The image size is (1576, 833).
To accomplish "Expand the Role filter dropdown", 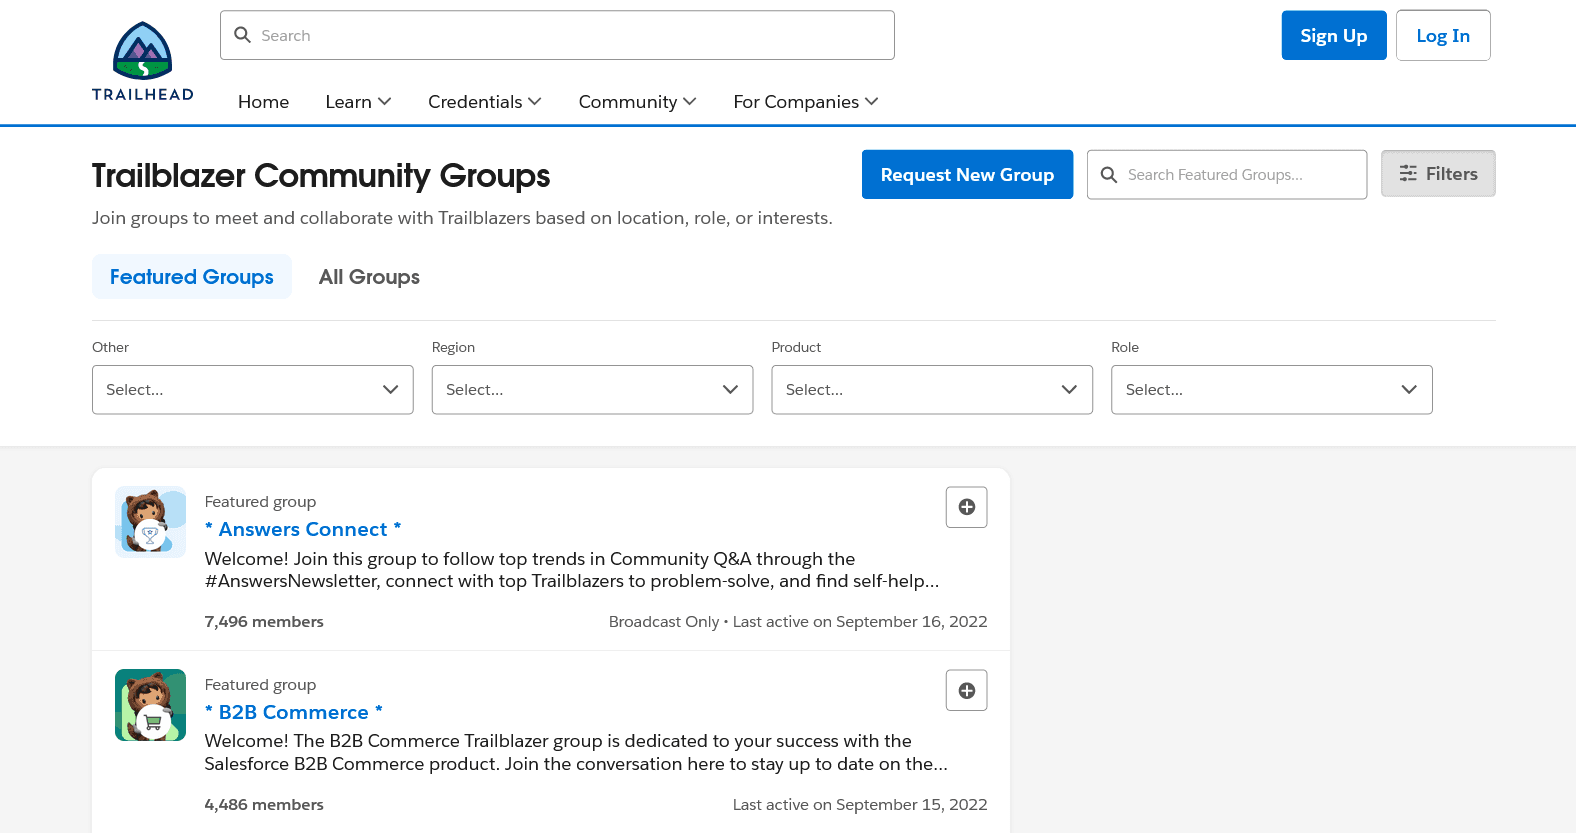I will click(x=1272, y=390).
